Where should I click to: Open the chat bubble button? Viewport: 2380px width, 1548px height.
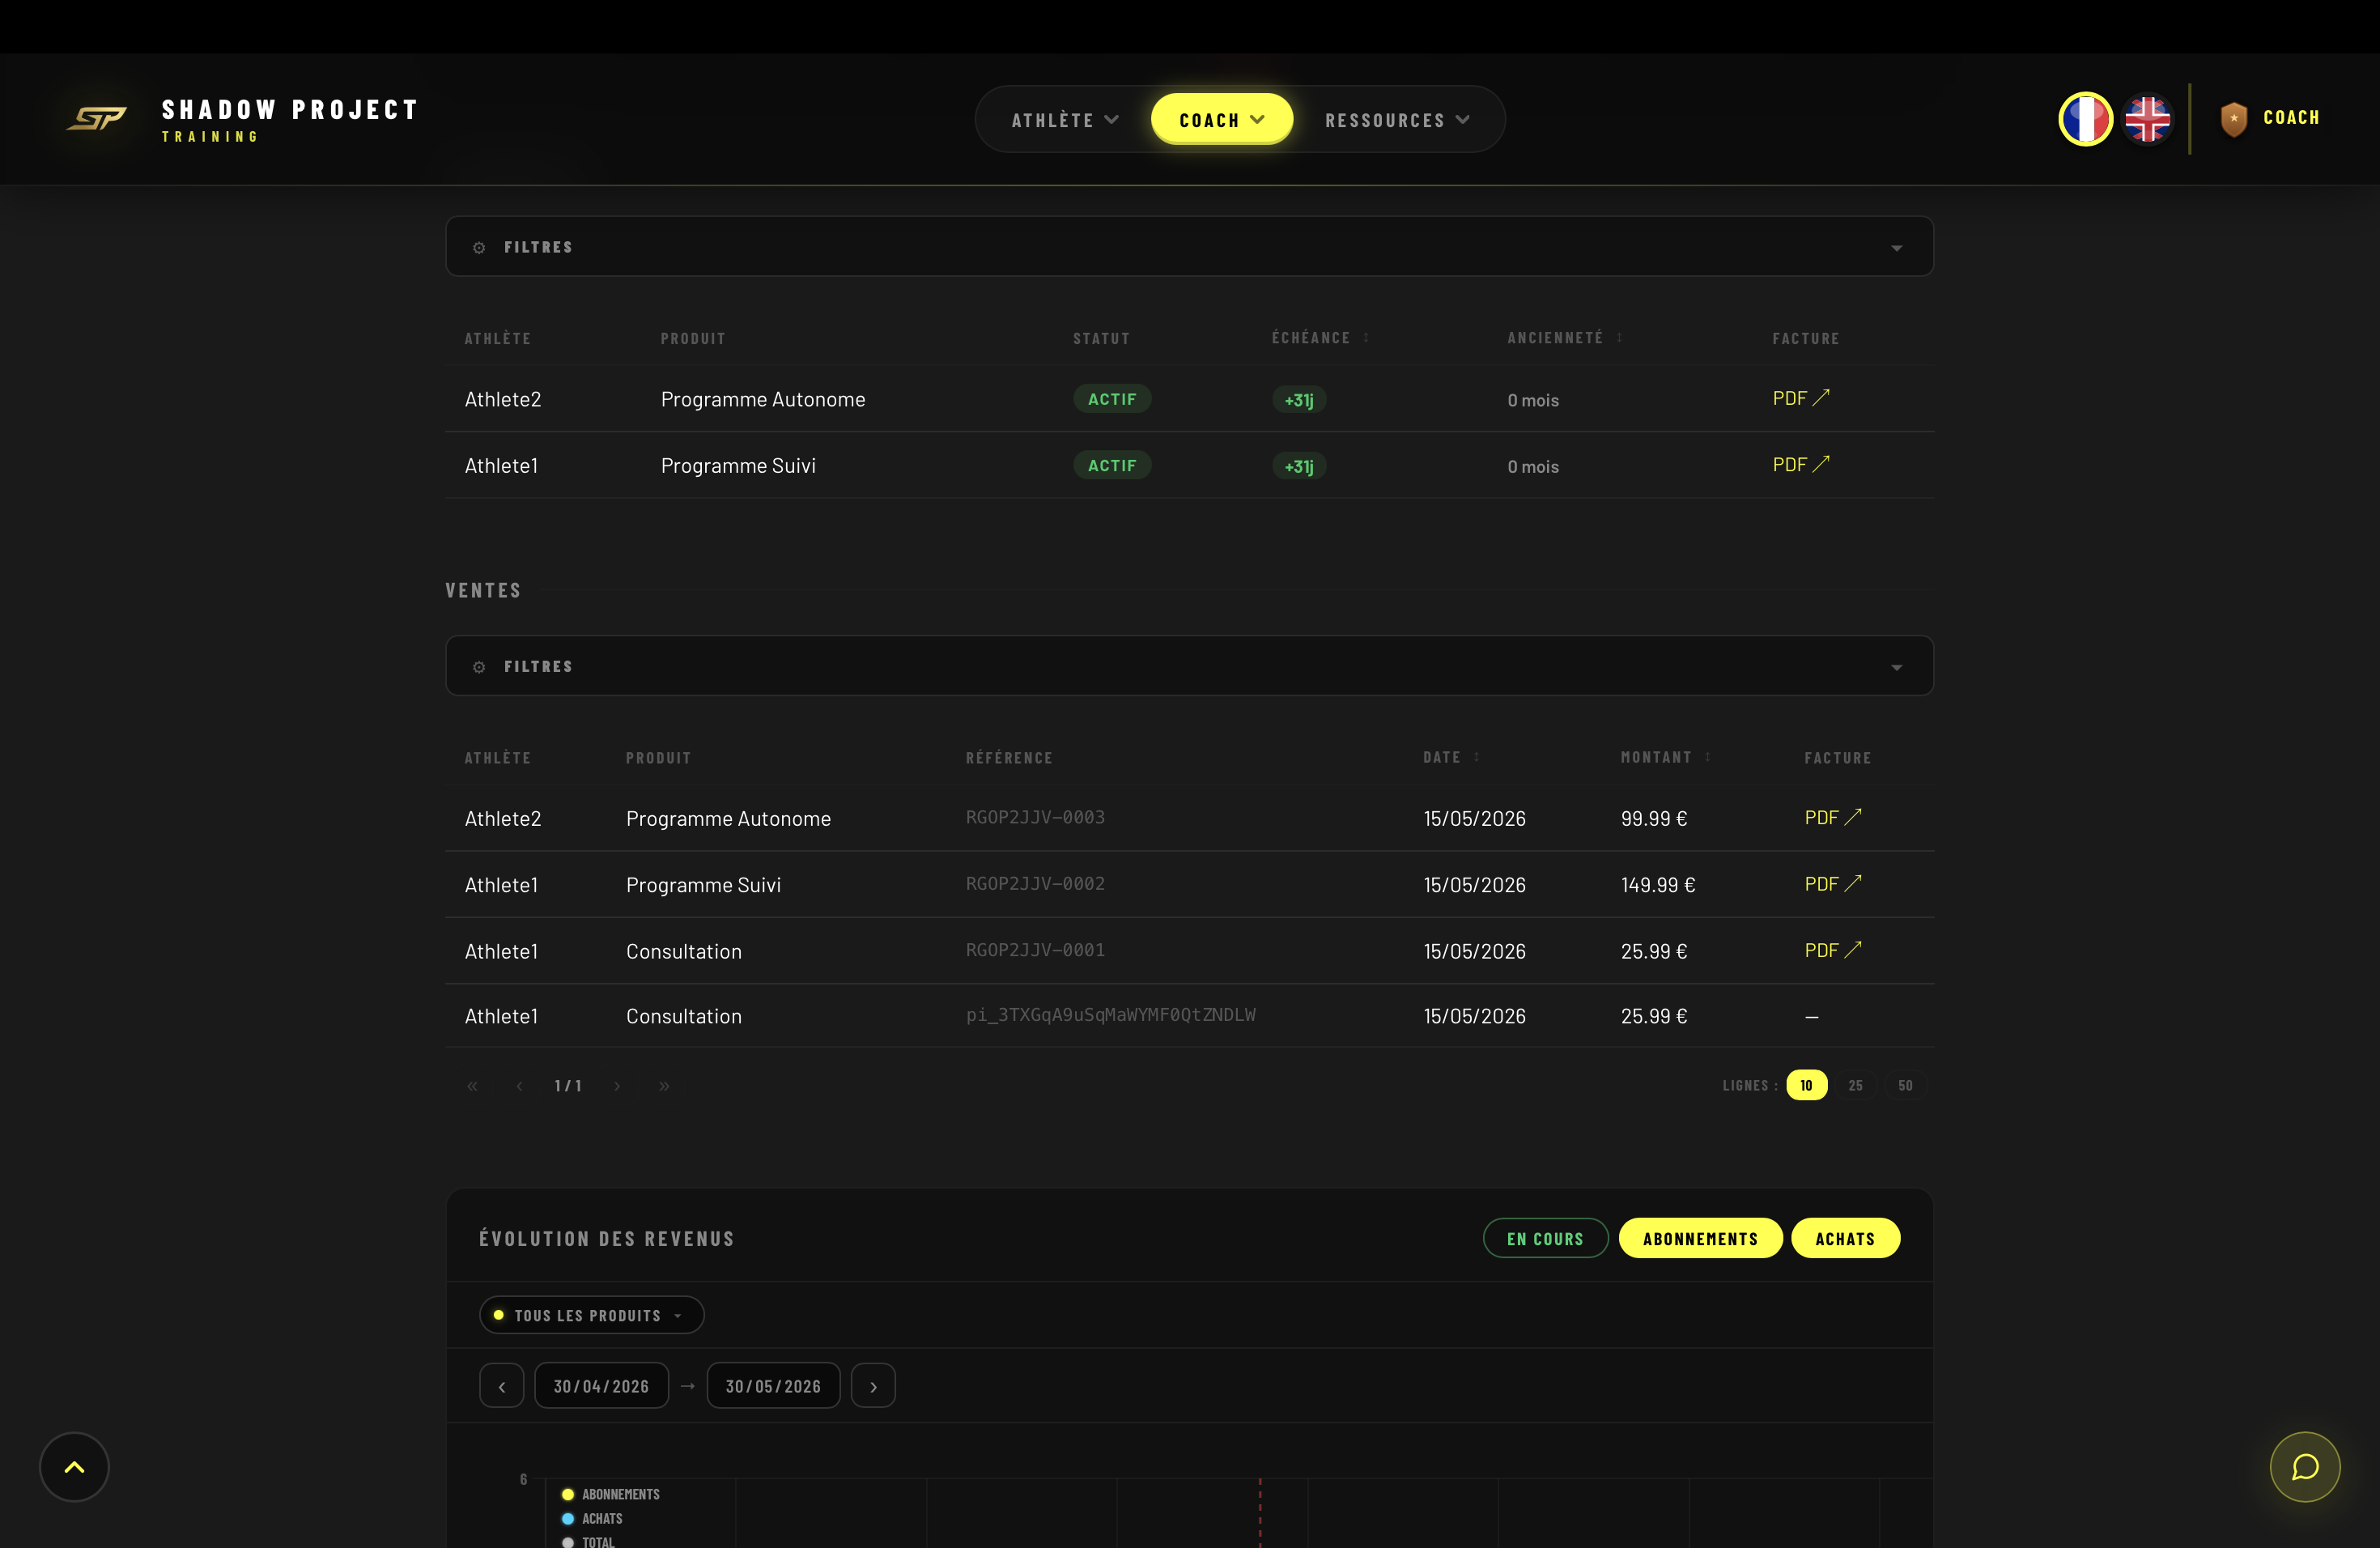click(x=2305, y=1467)
